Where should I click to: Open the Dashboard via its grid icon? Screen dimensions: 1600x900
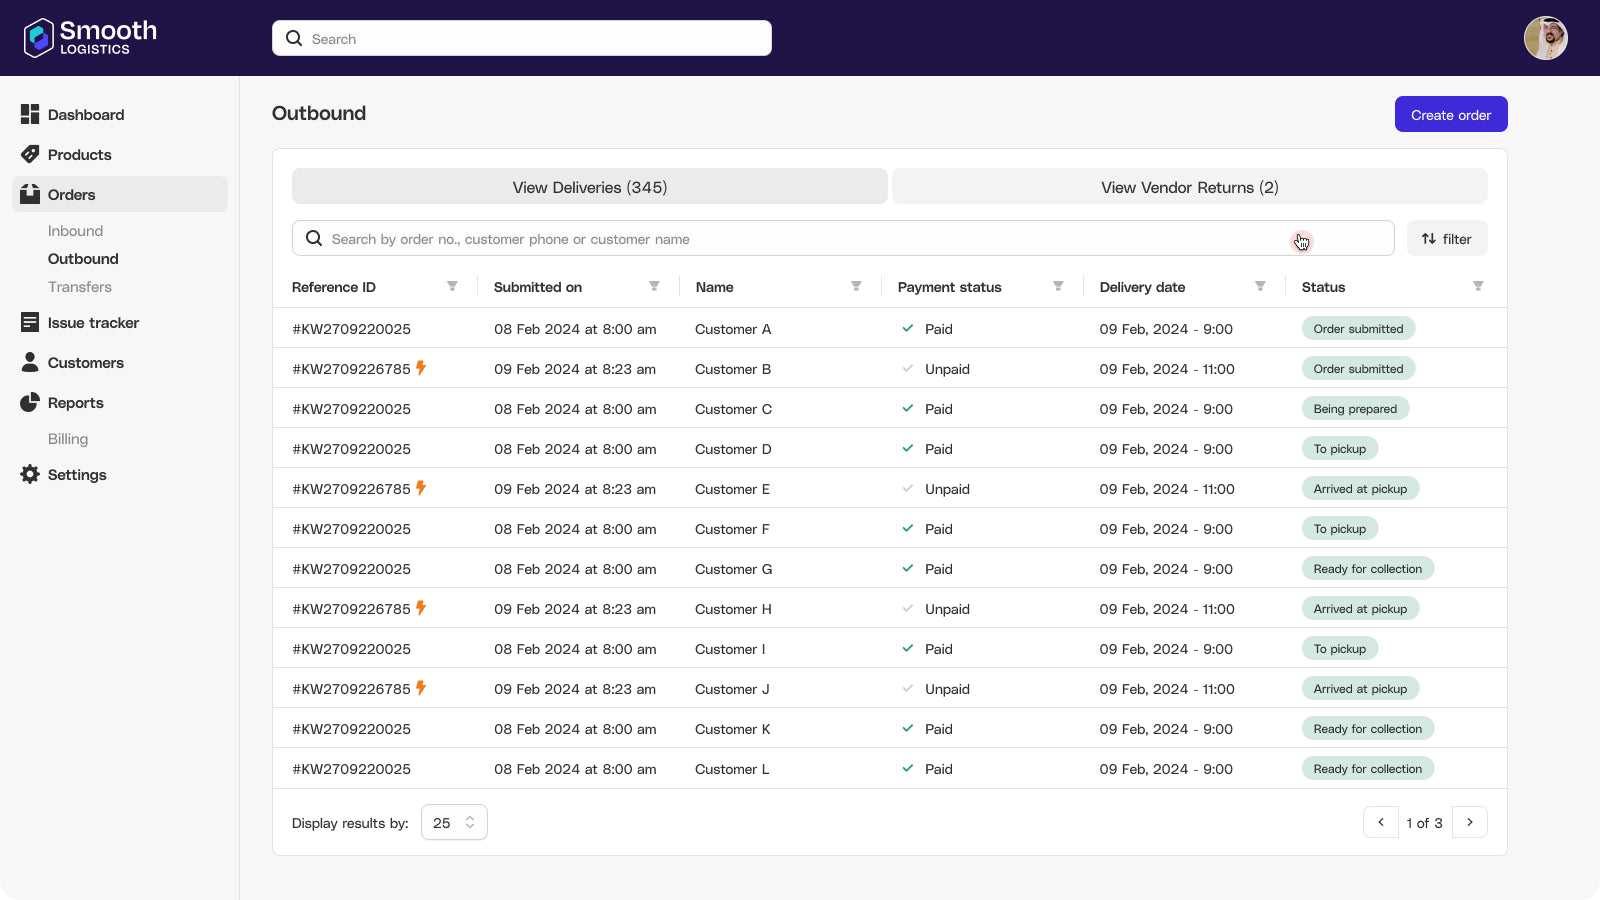click(x=29, y=114)
